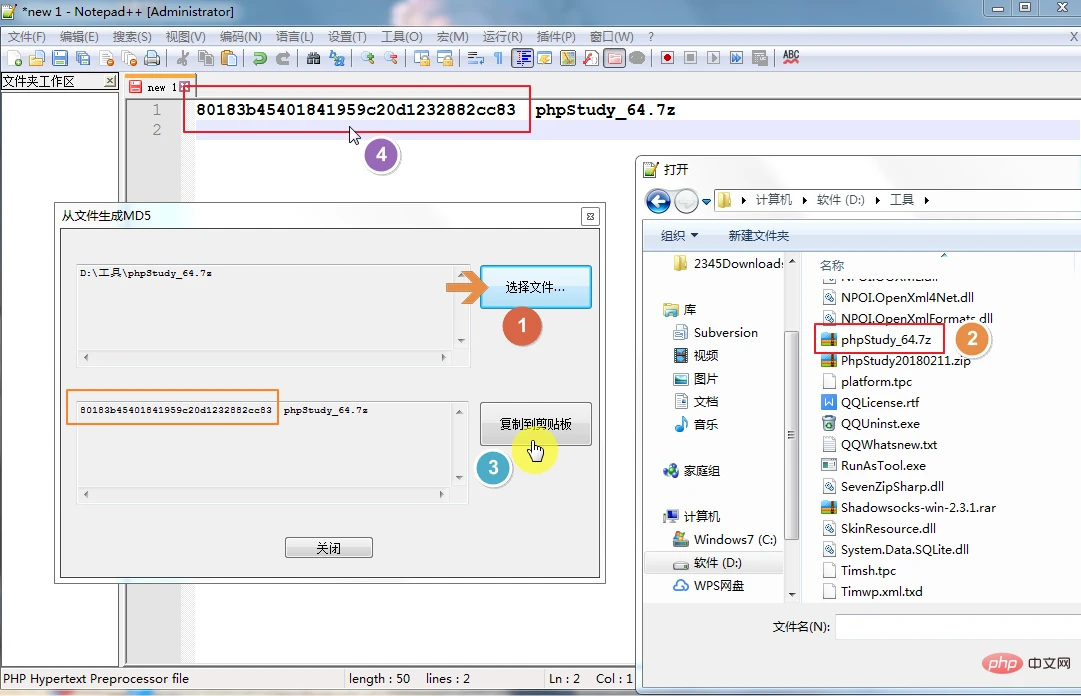Image resolution: width=1081 pixels, height=696 pixels.
Task: Click 关闭 in the MD5 dialog
Action: (329, 548)
